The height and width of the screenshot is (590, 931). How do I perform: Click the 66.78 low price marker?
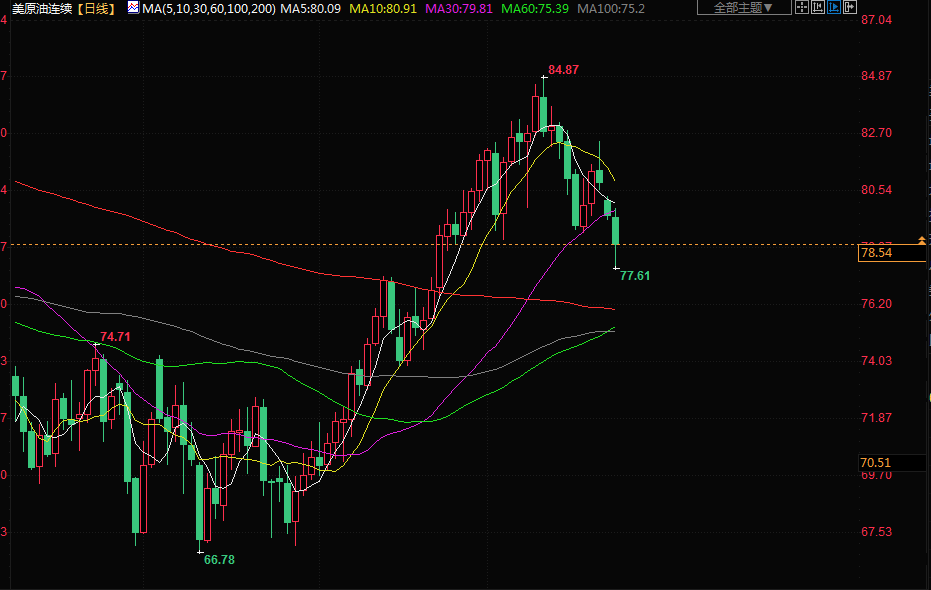[219, 560]
